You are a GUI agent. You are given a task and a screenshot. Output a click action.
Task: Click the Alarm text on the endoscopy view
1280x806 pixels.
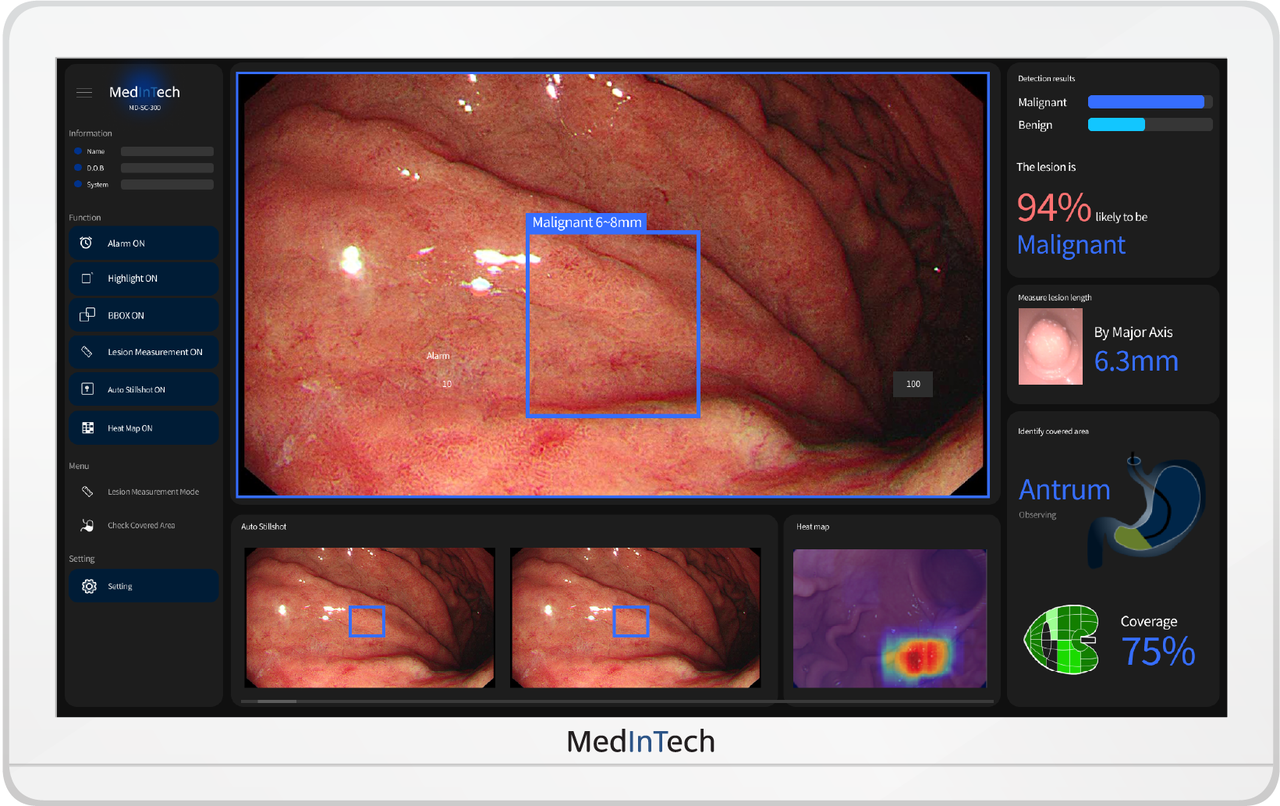pyautogui.click(x=439, y=356)
